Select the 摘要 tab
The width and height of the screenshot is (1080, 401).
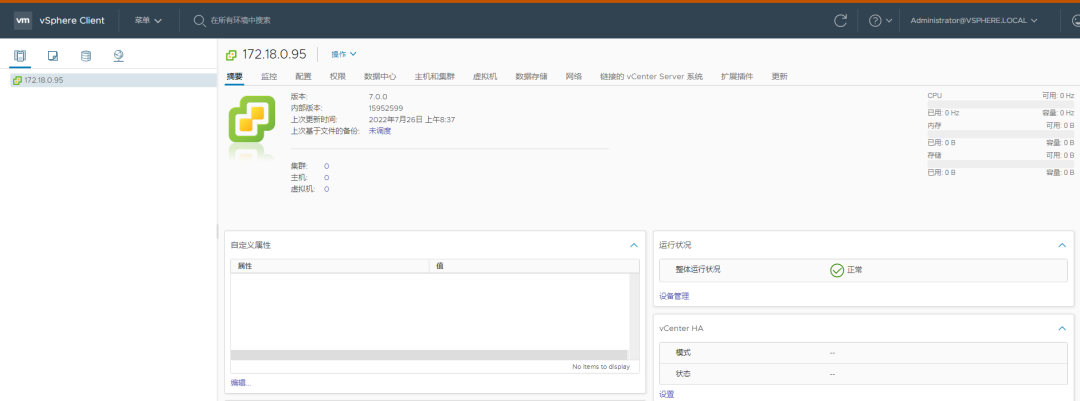235,76
